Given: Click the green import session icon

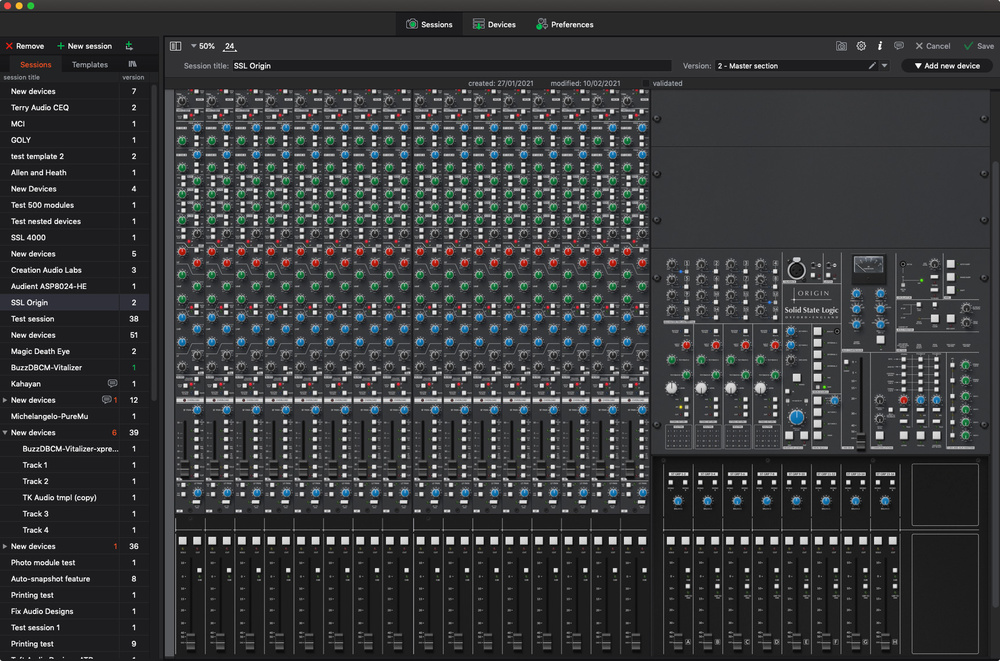Looking at the screenshot, I should tap(129, 46).
